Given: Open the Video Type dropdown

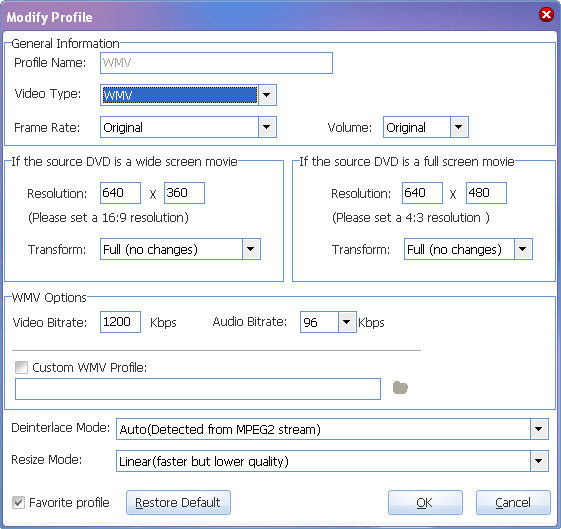Looking at the screenshot, I should tap(267, 95).
